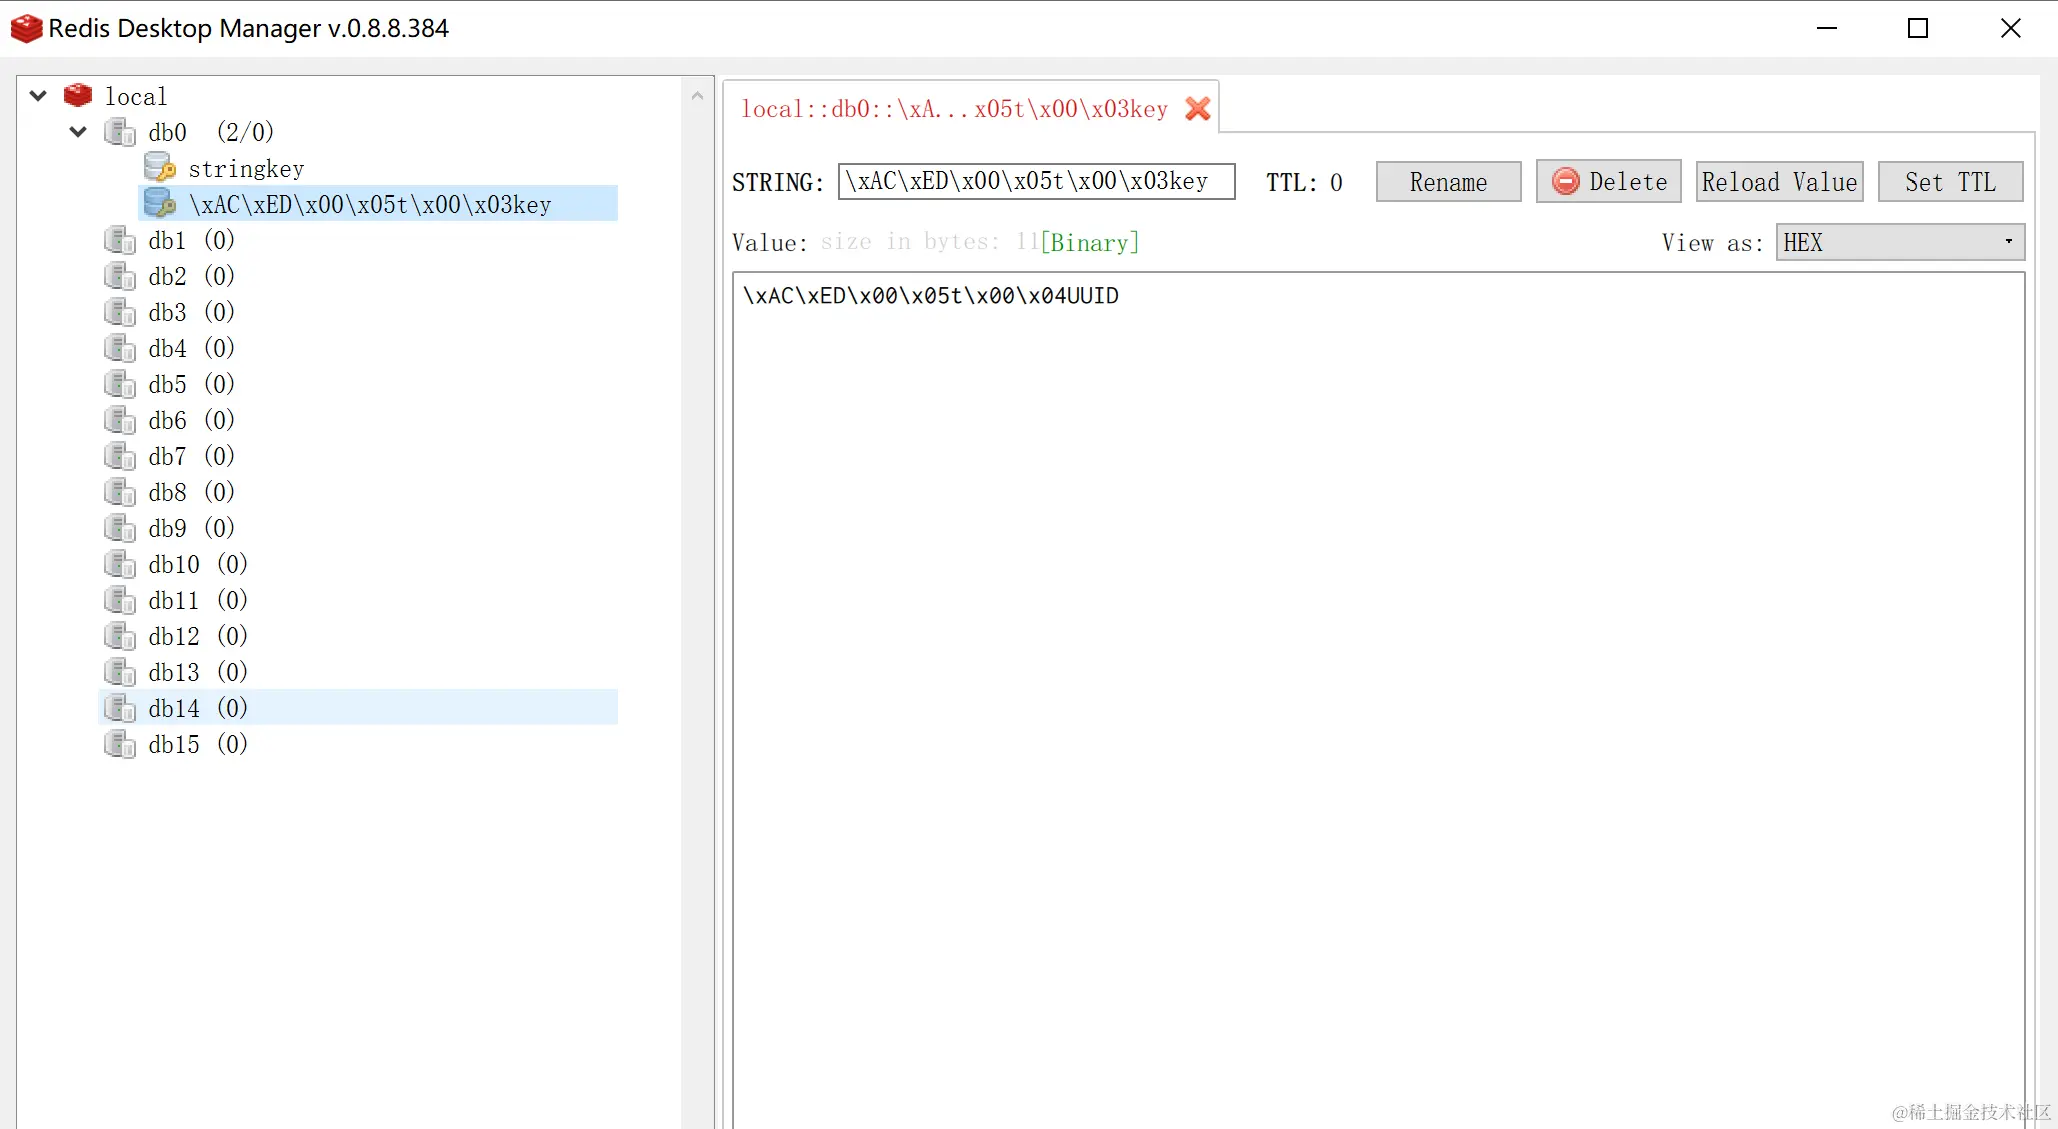Image resolution: width=2058 pixels, height=1129 pixels.
Task: Click the db3 database icon
Action: point(120,313)
